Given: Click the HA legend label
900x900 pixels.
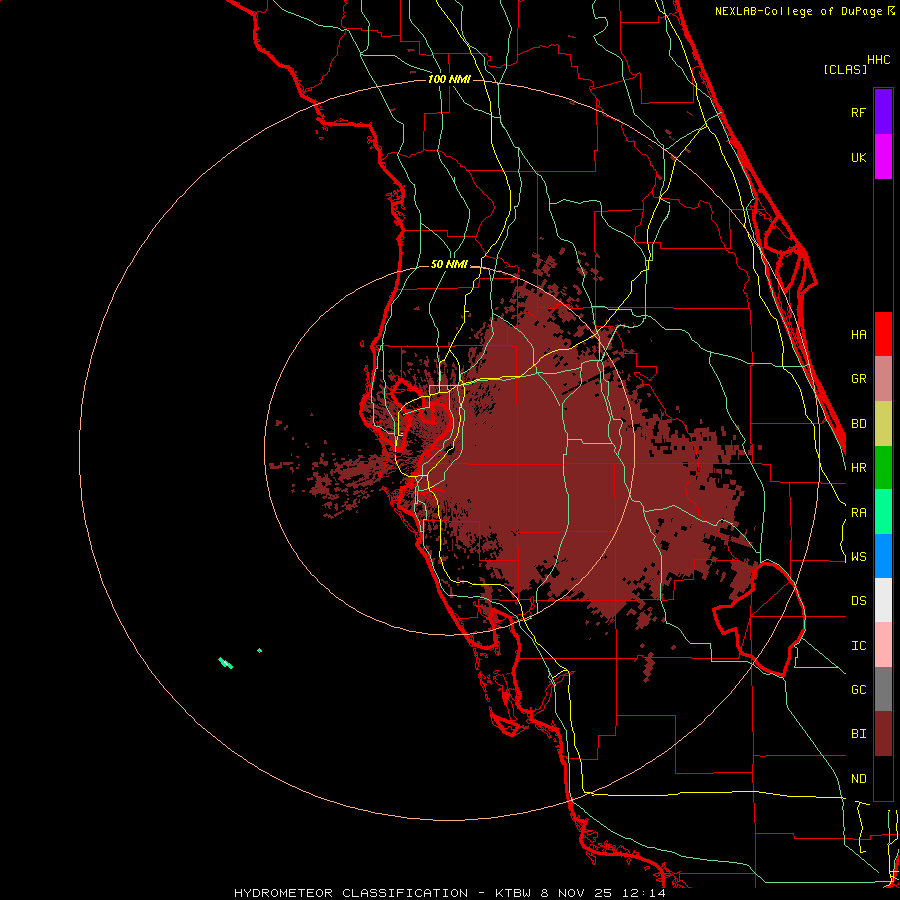Looking at the screenshot, I should coord(859,335).
